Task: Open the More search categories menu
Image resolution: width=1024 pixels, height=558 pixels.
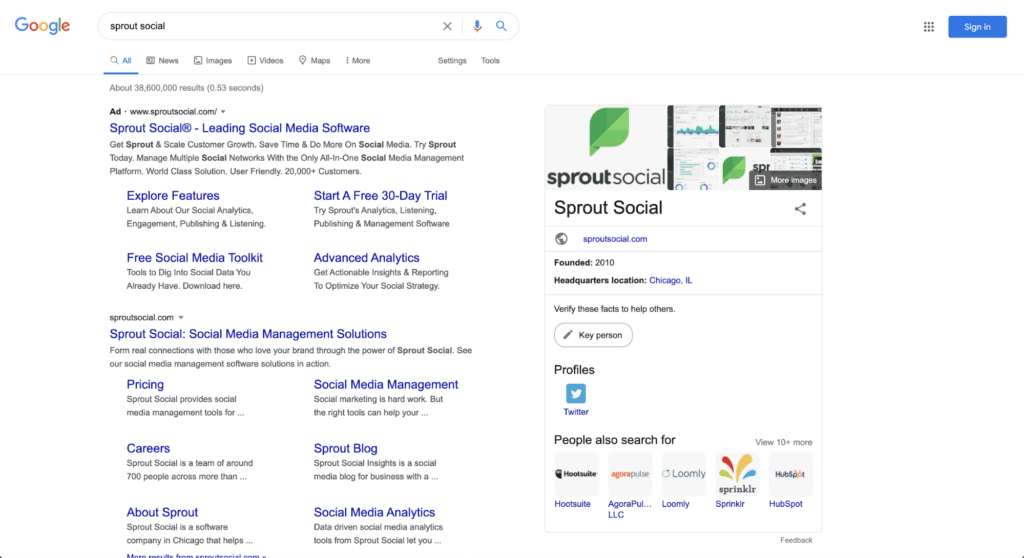Action: click(x=357, y=61)
